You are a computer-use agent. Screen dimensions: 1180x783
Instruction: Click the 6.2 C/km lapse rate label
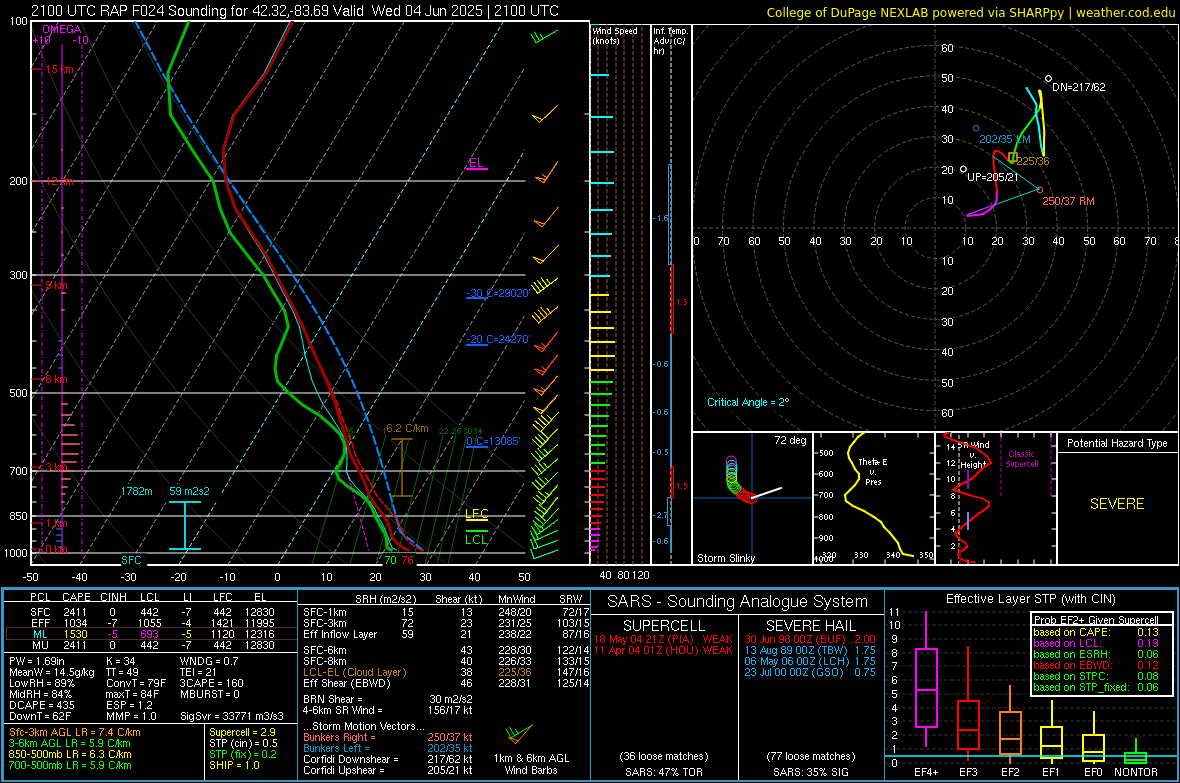point(406,428)
